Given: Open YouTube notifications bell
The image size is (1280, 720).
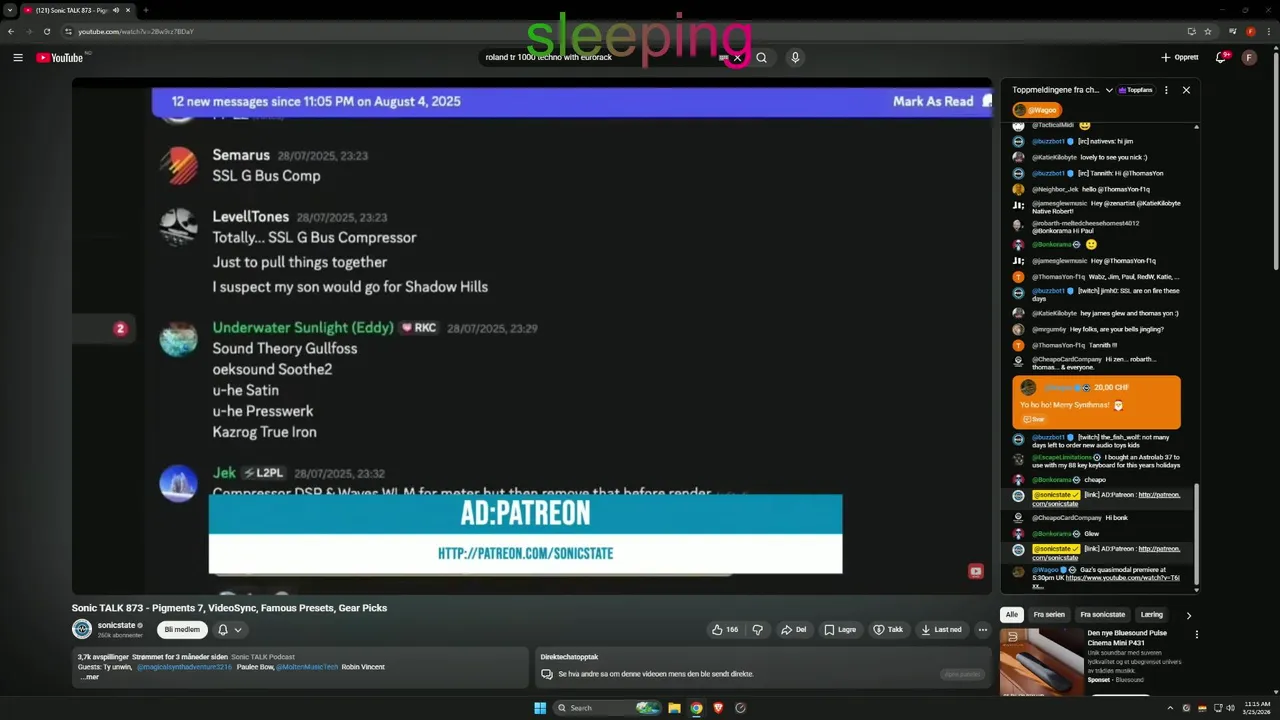Looking at the screenshot, I should click(1221, 57).
